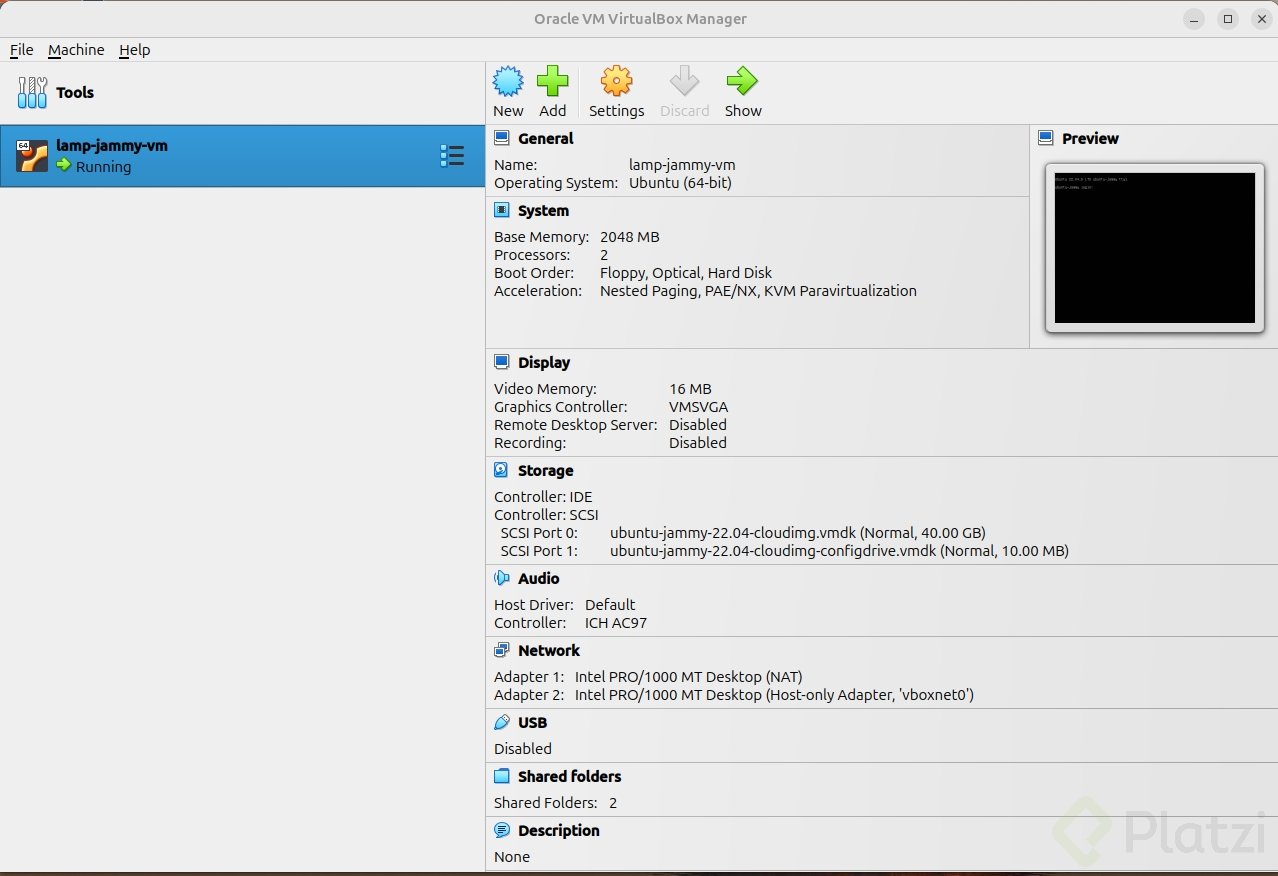Open Settings with the orange gear icon

click(616, 81)
